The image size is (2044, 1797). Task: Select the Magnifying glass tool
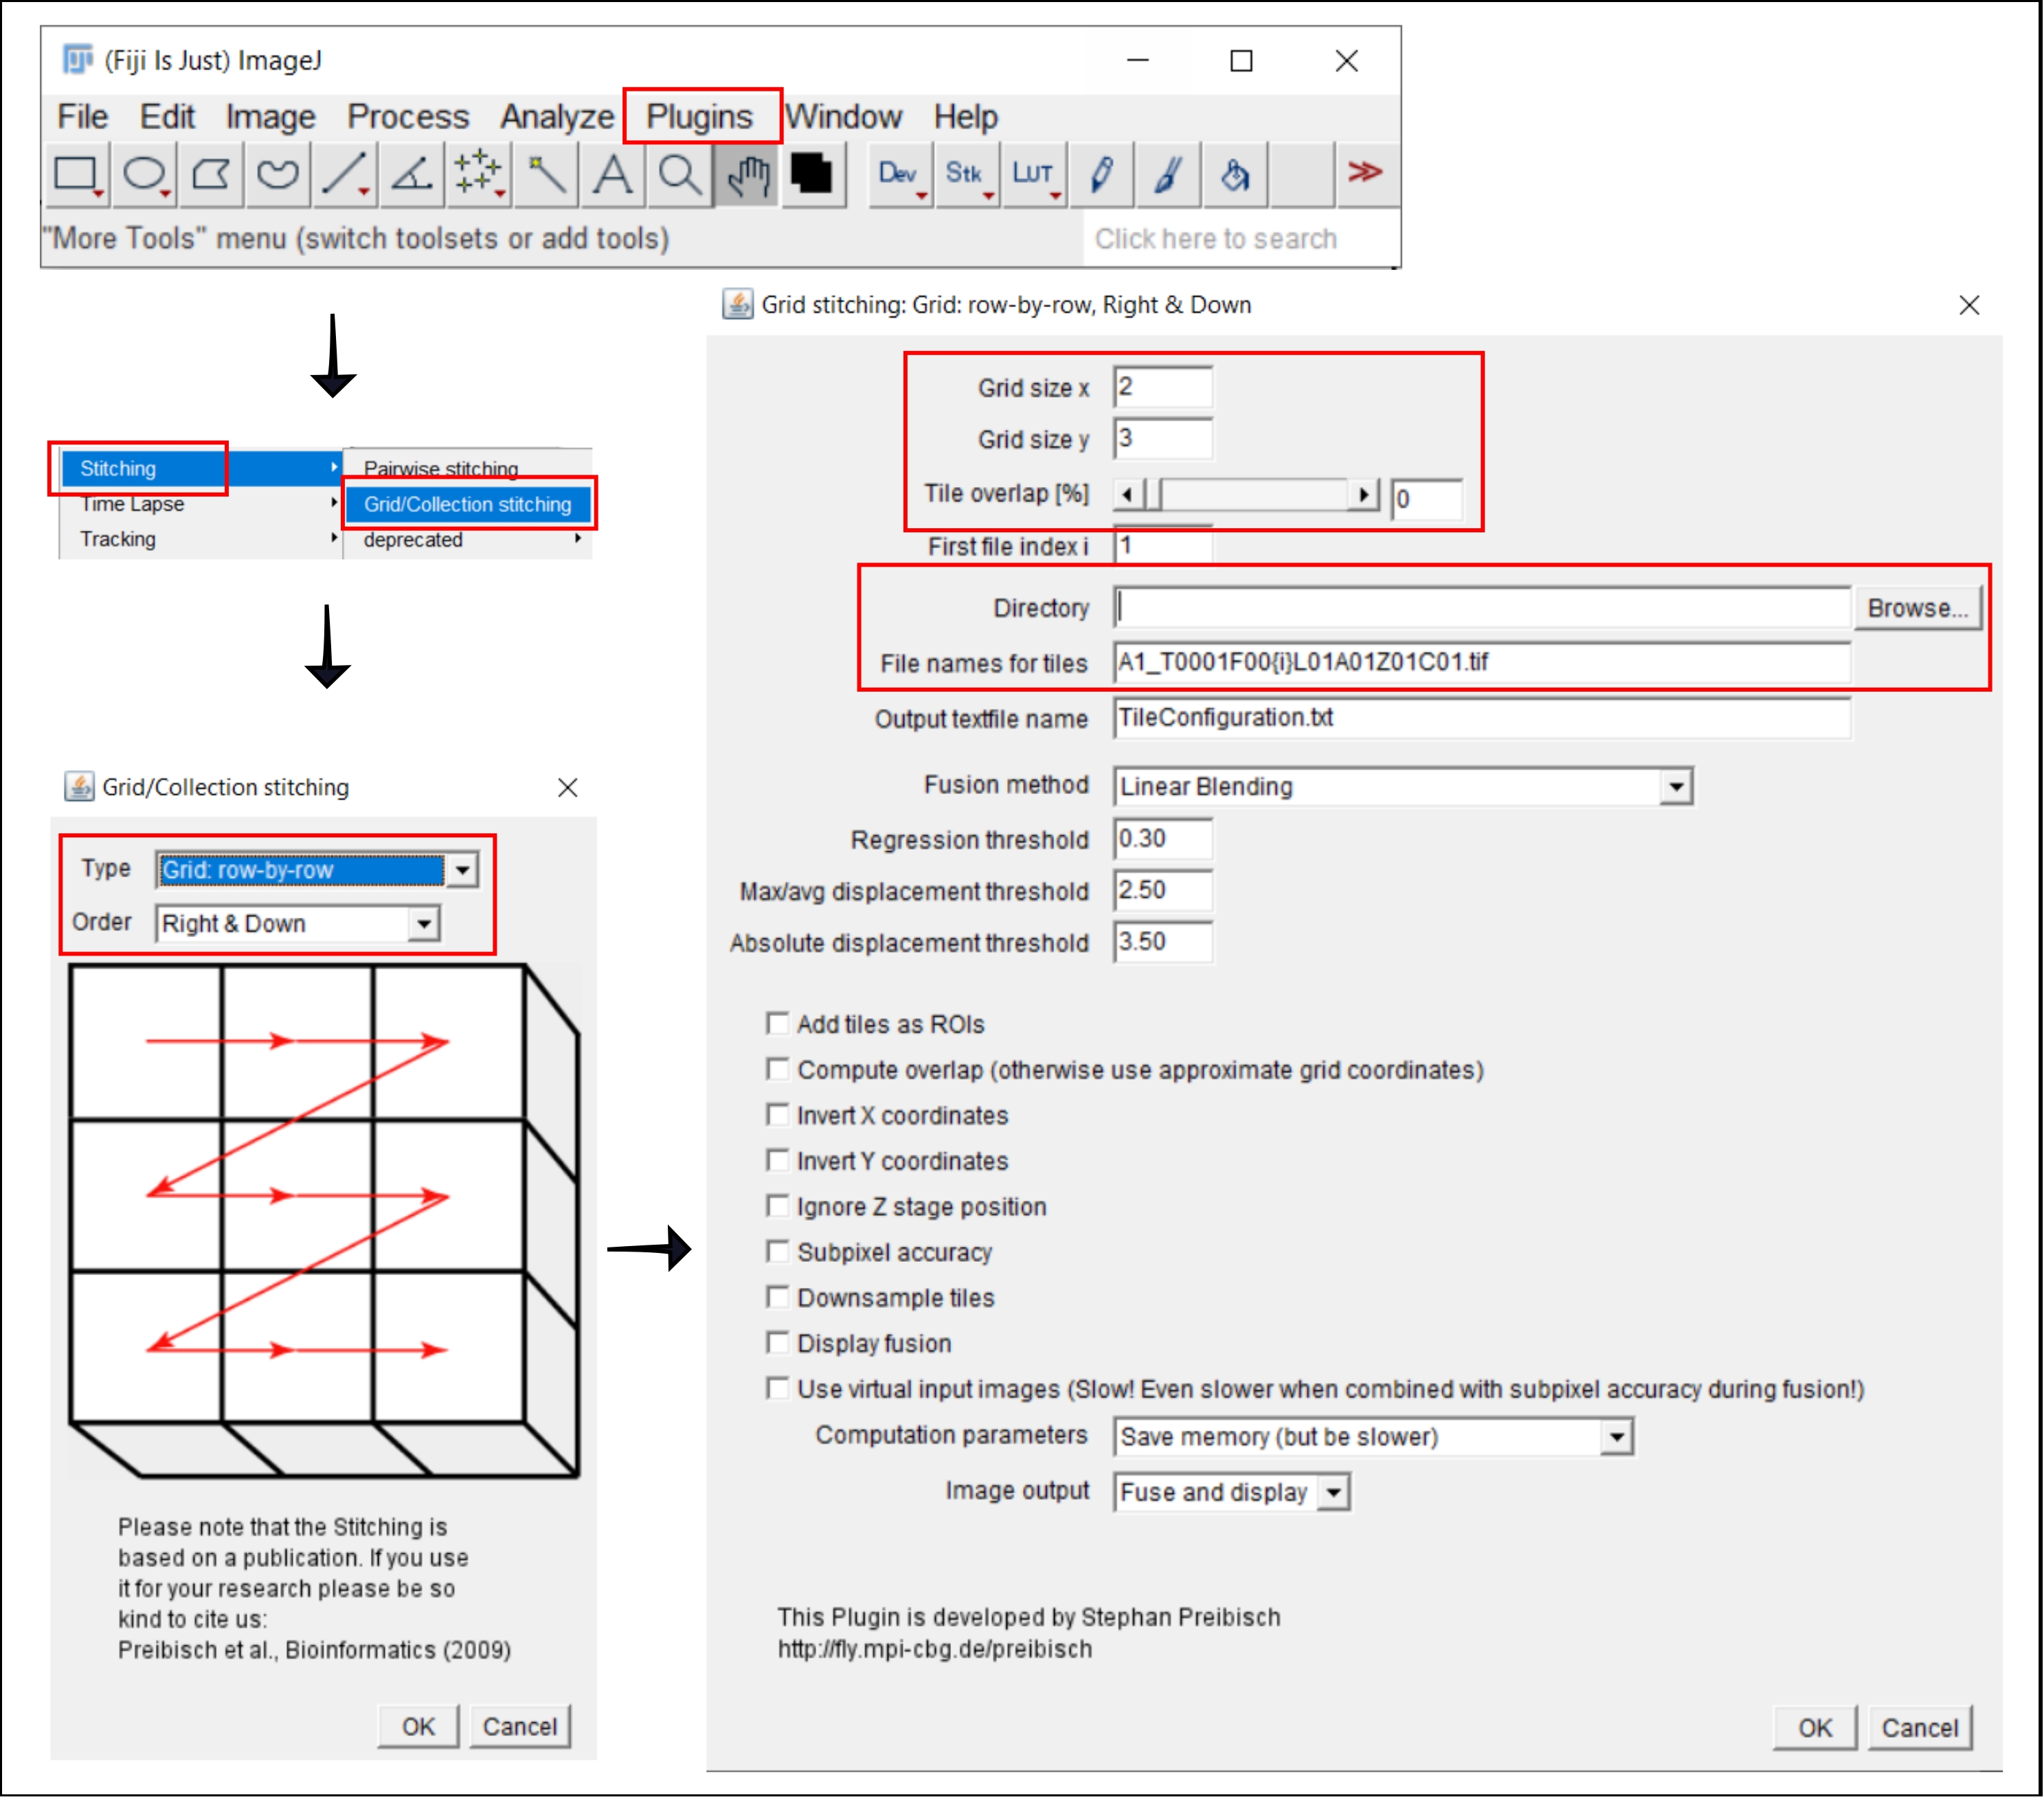[x=679, y=174]
